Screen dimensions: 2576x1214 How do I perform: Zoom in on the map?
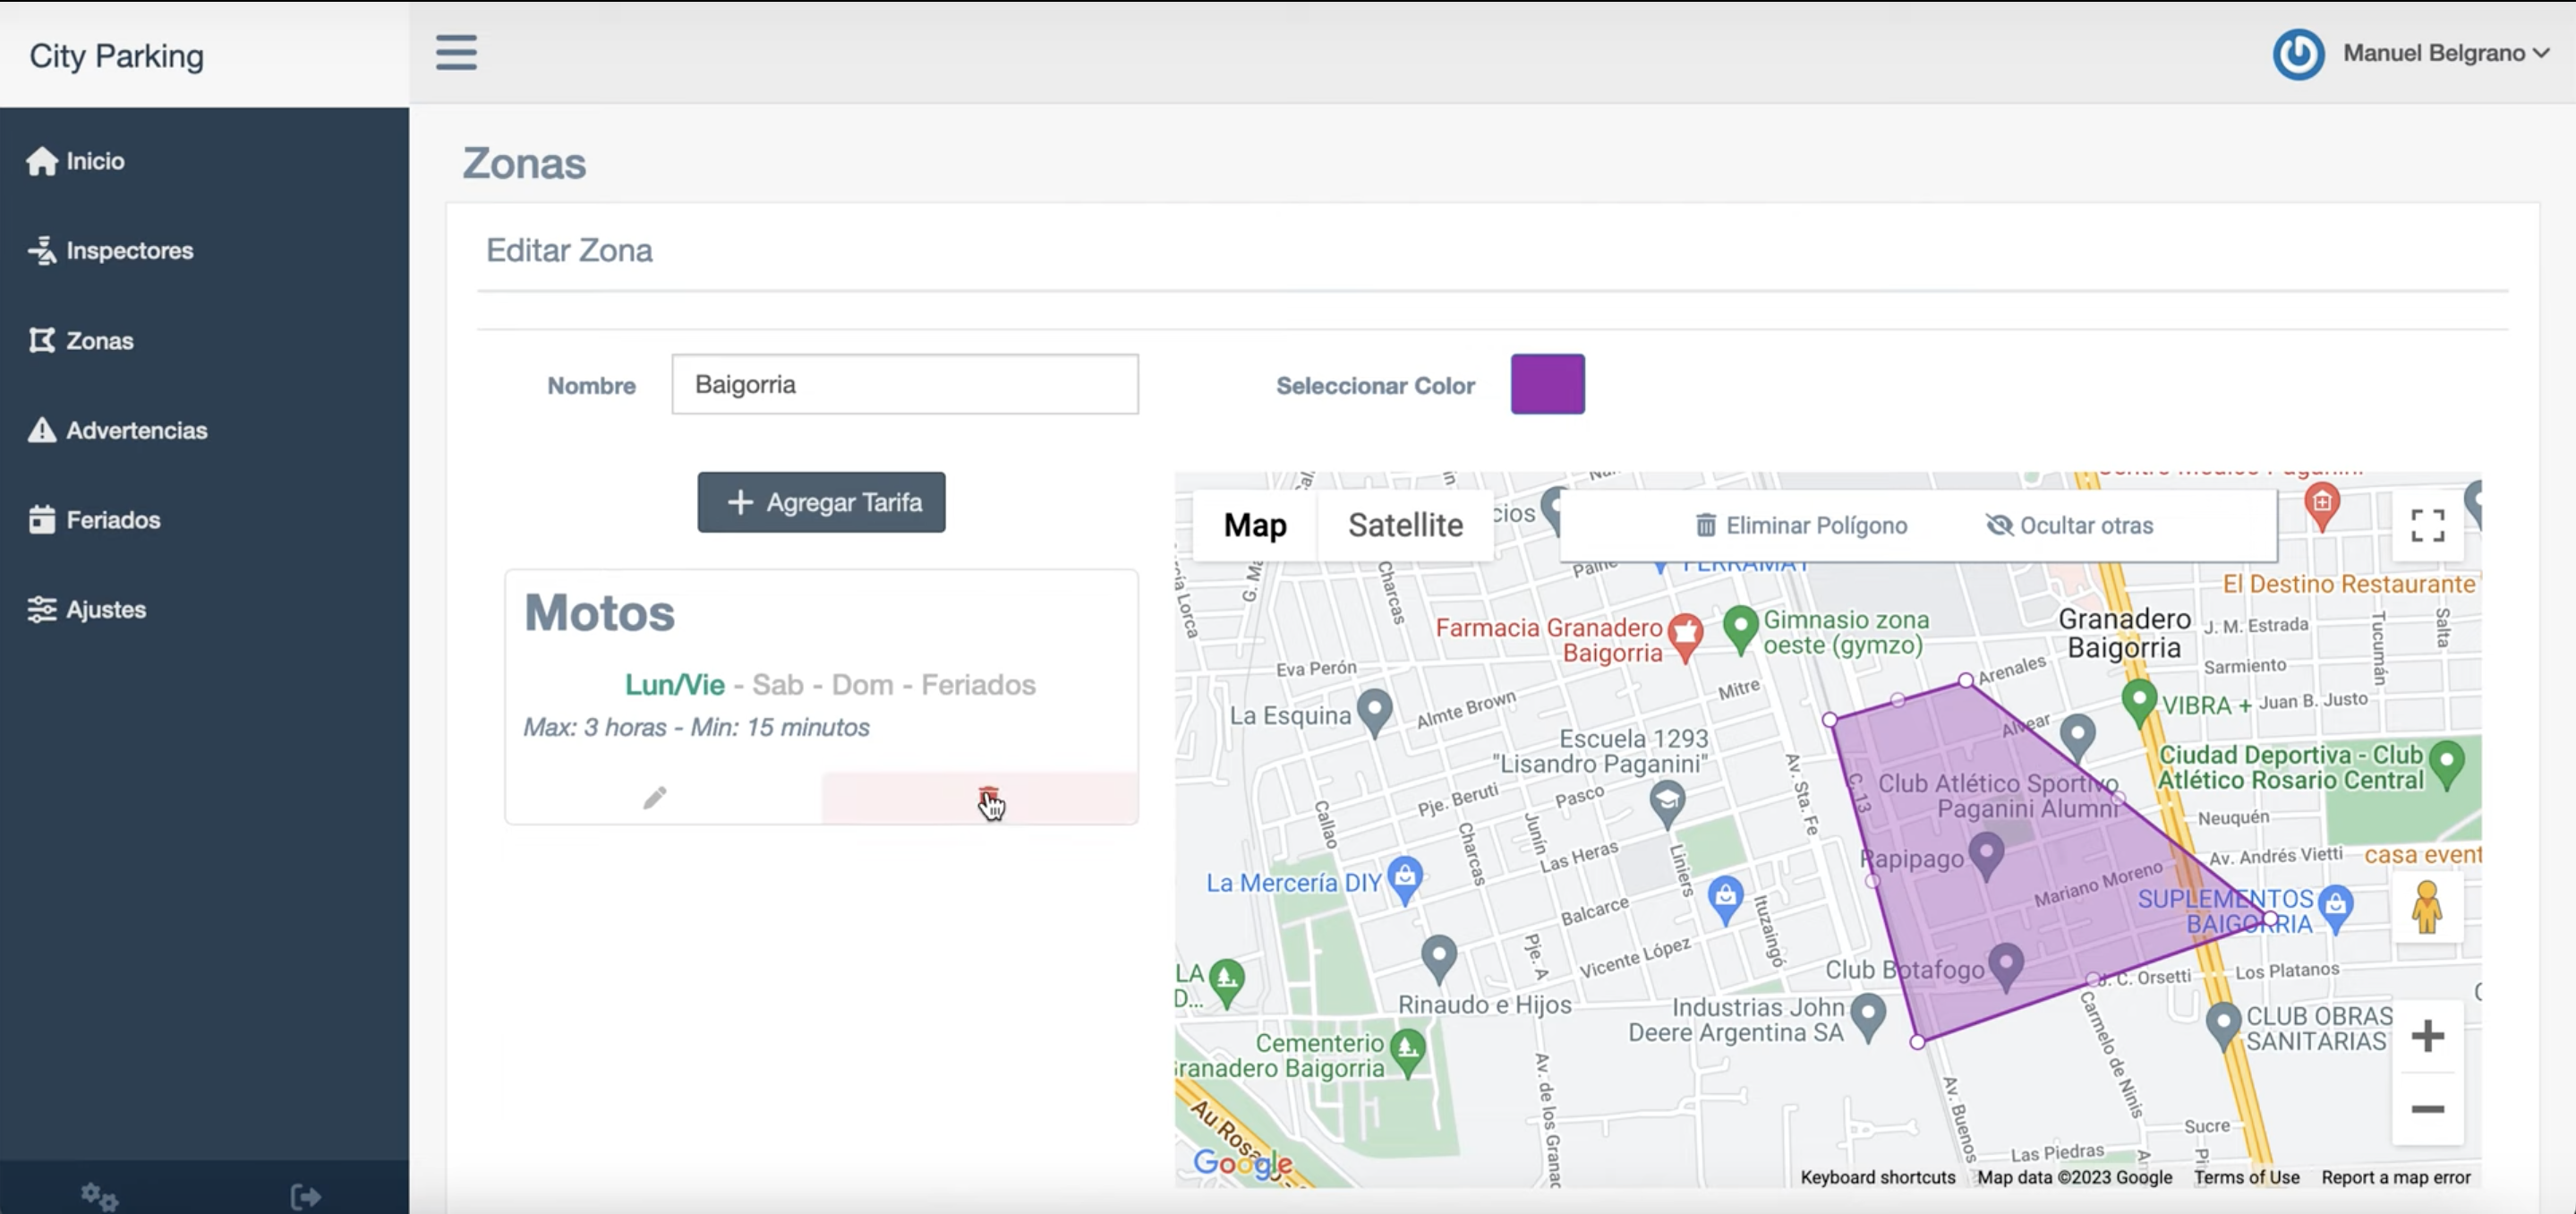pyautogui.click(x=2427, y=1036)
